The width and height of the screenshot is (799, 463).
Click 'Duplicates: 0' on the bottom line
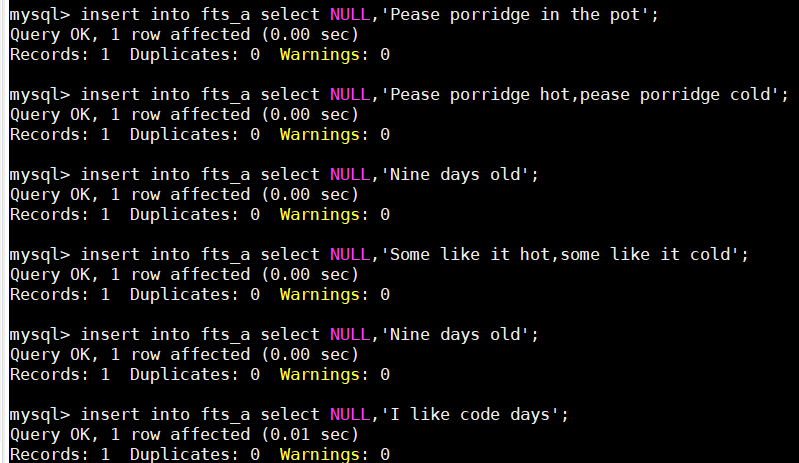pos(194,454)
